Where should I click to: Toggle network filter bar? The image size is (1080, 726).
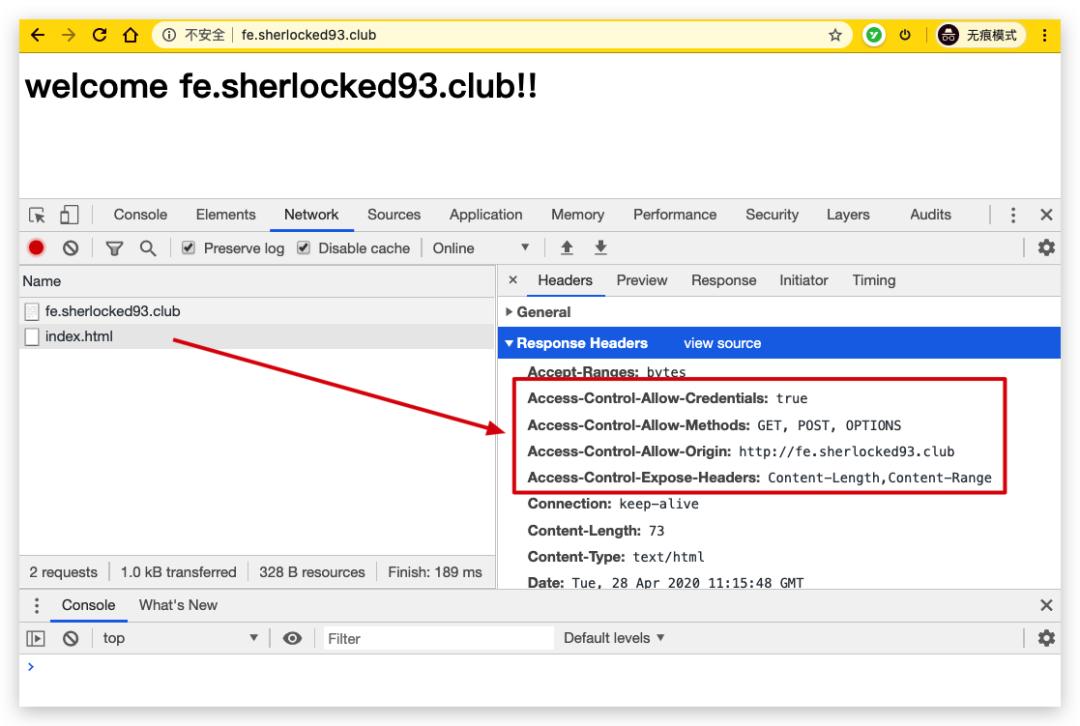tap(114, 248)
